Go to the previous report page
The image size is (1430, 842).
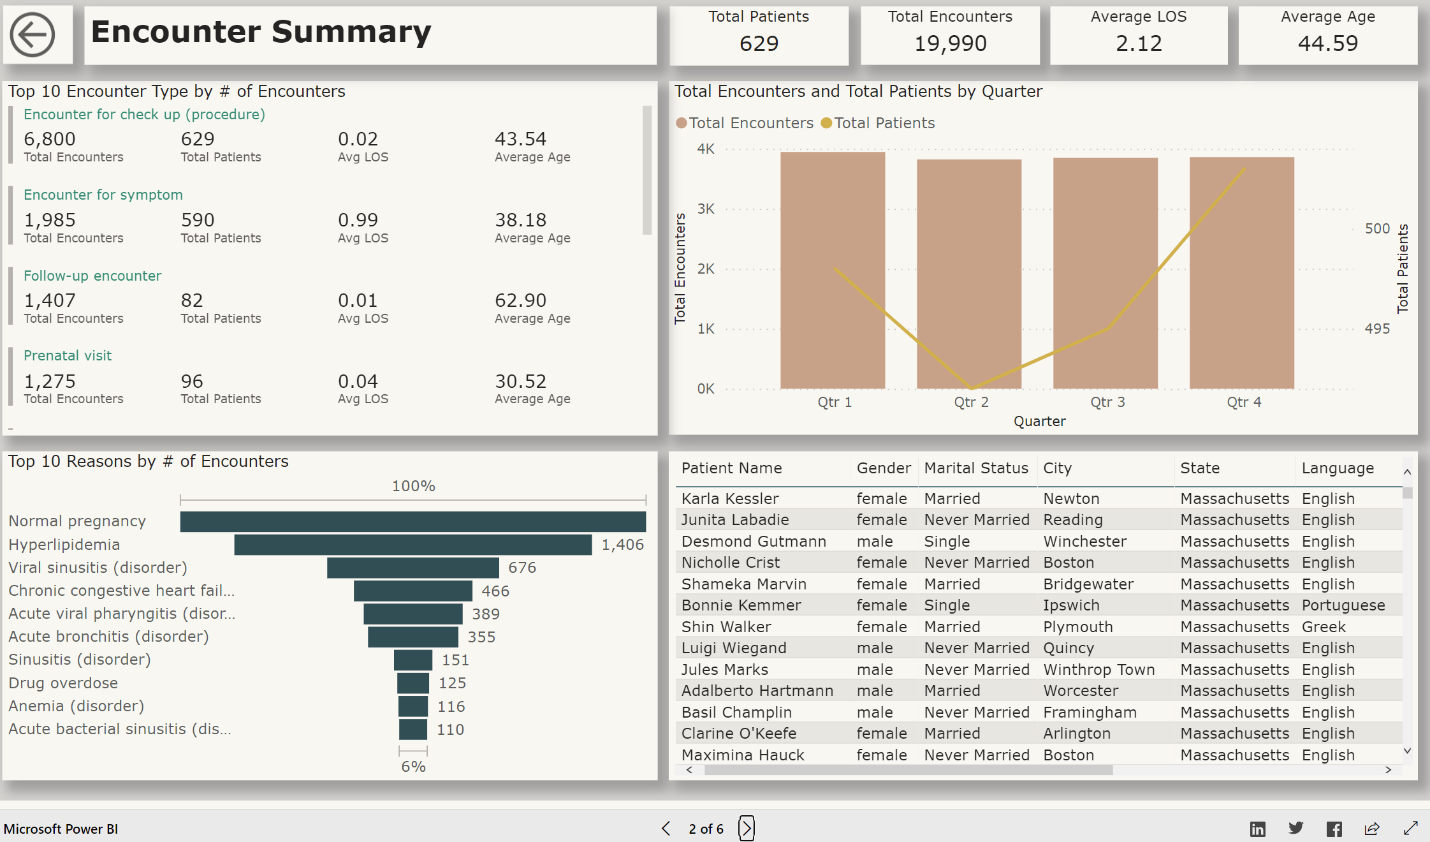pos(666,828)
